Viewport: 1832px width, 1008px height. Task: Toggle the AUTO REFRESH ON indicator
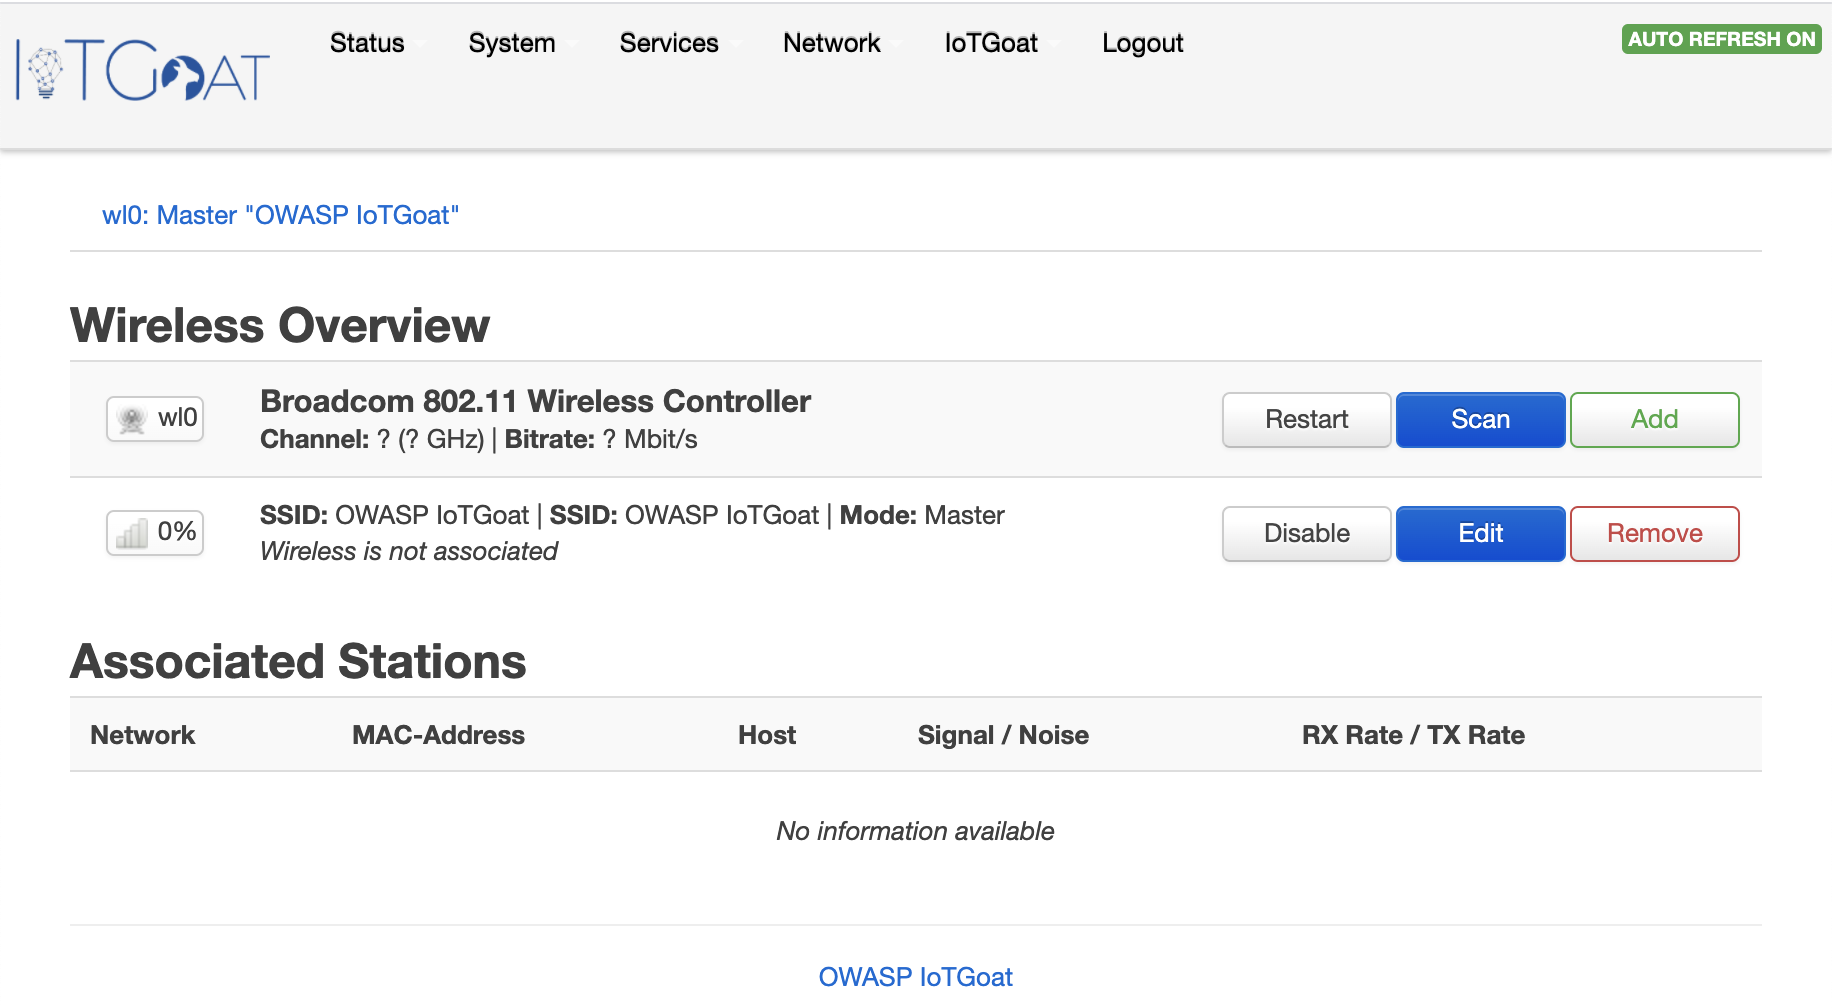click(x=1721, y=39)
